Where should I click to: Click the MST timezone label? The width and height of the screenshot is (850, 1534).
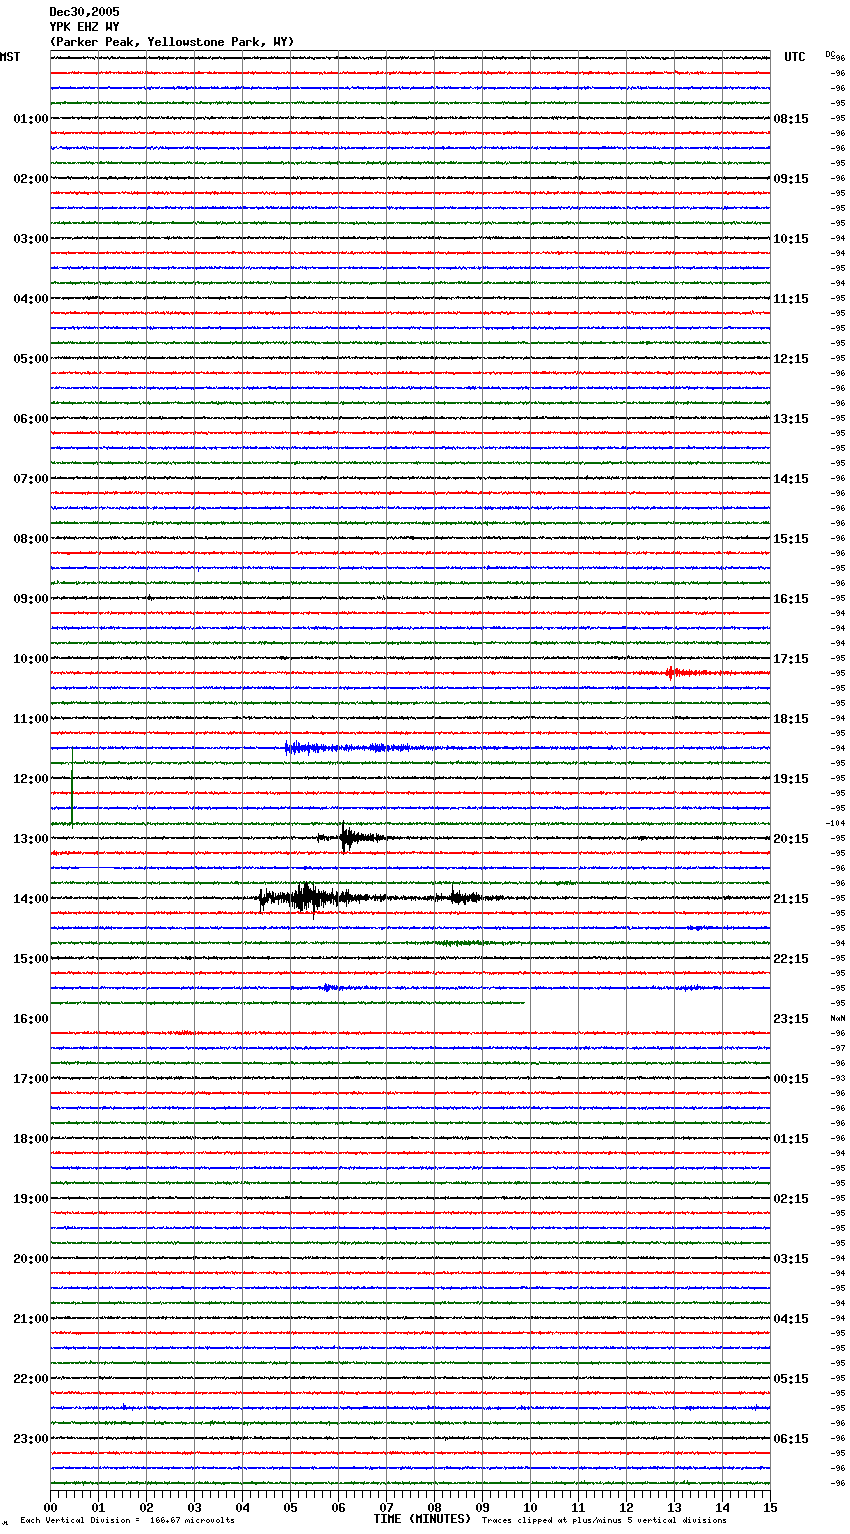[x=10, y=57]
